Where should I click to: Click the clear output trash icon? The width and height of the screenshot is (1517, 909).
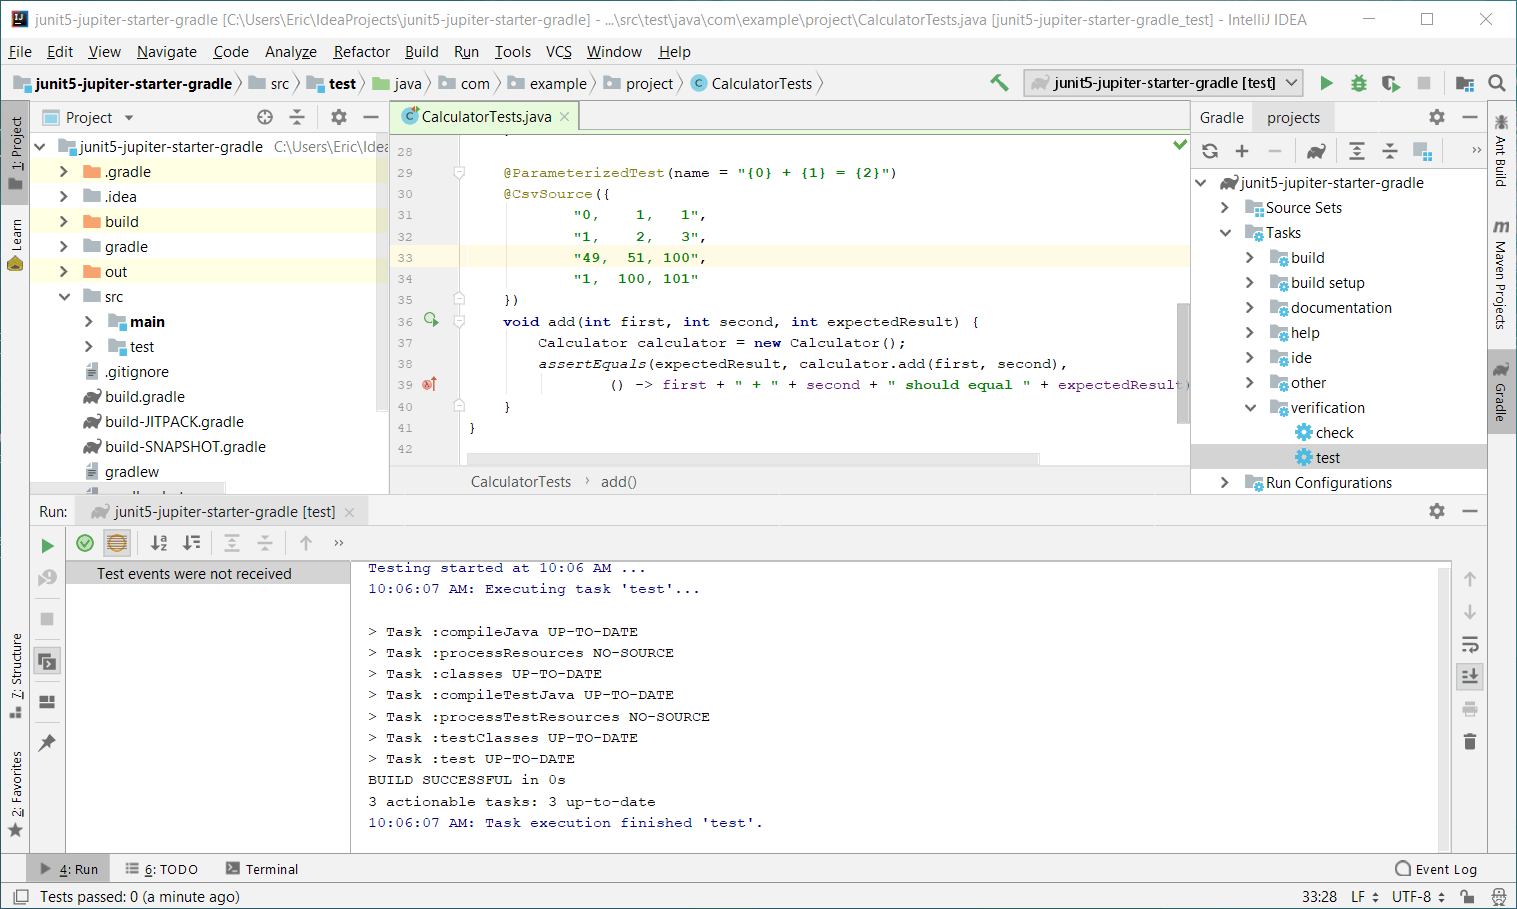tap(1470, 742)
